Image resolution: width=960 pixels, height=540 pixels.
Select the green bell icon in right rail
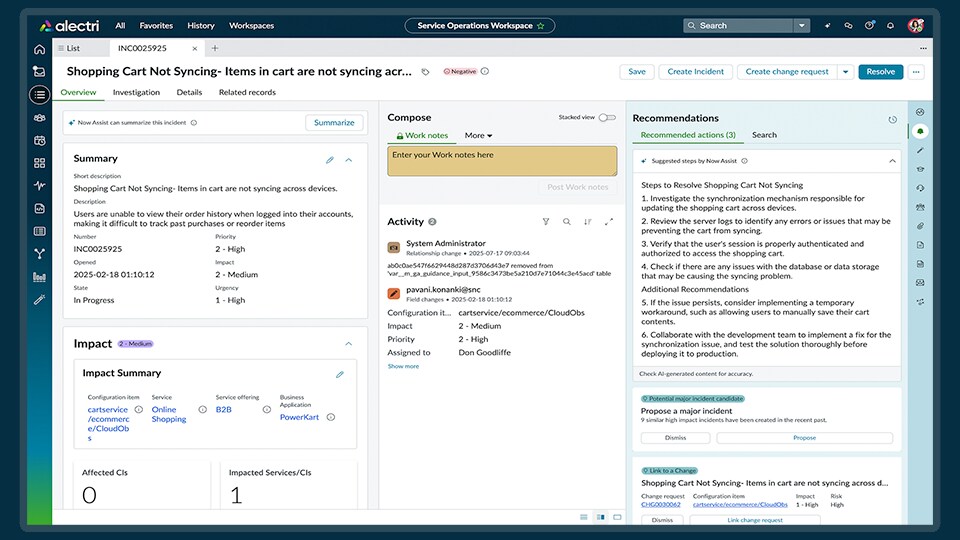tap(920, 132)
